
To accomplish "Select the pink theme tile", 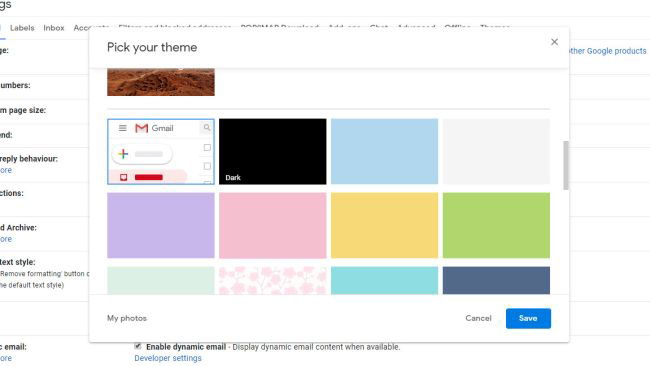I will (272, 225).
